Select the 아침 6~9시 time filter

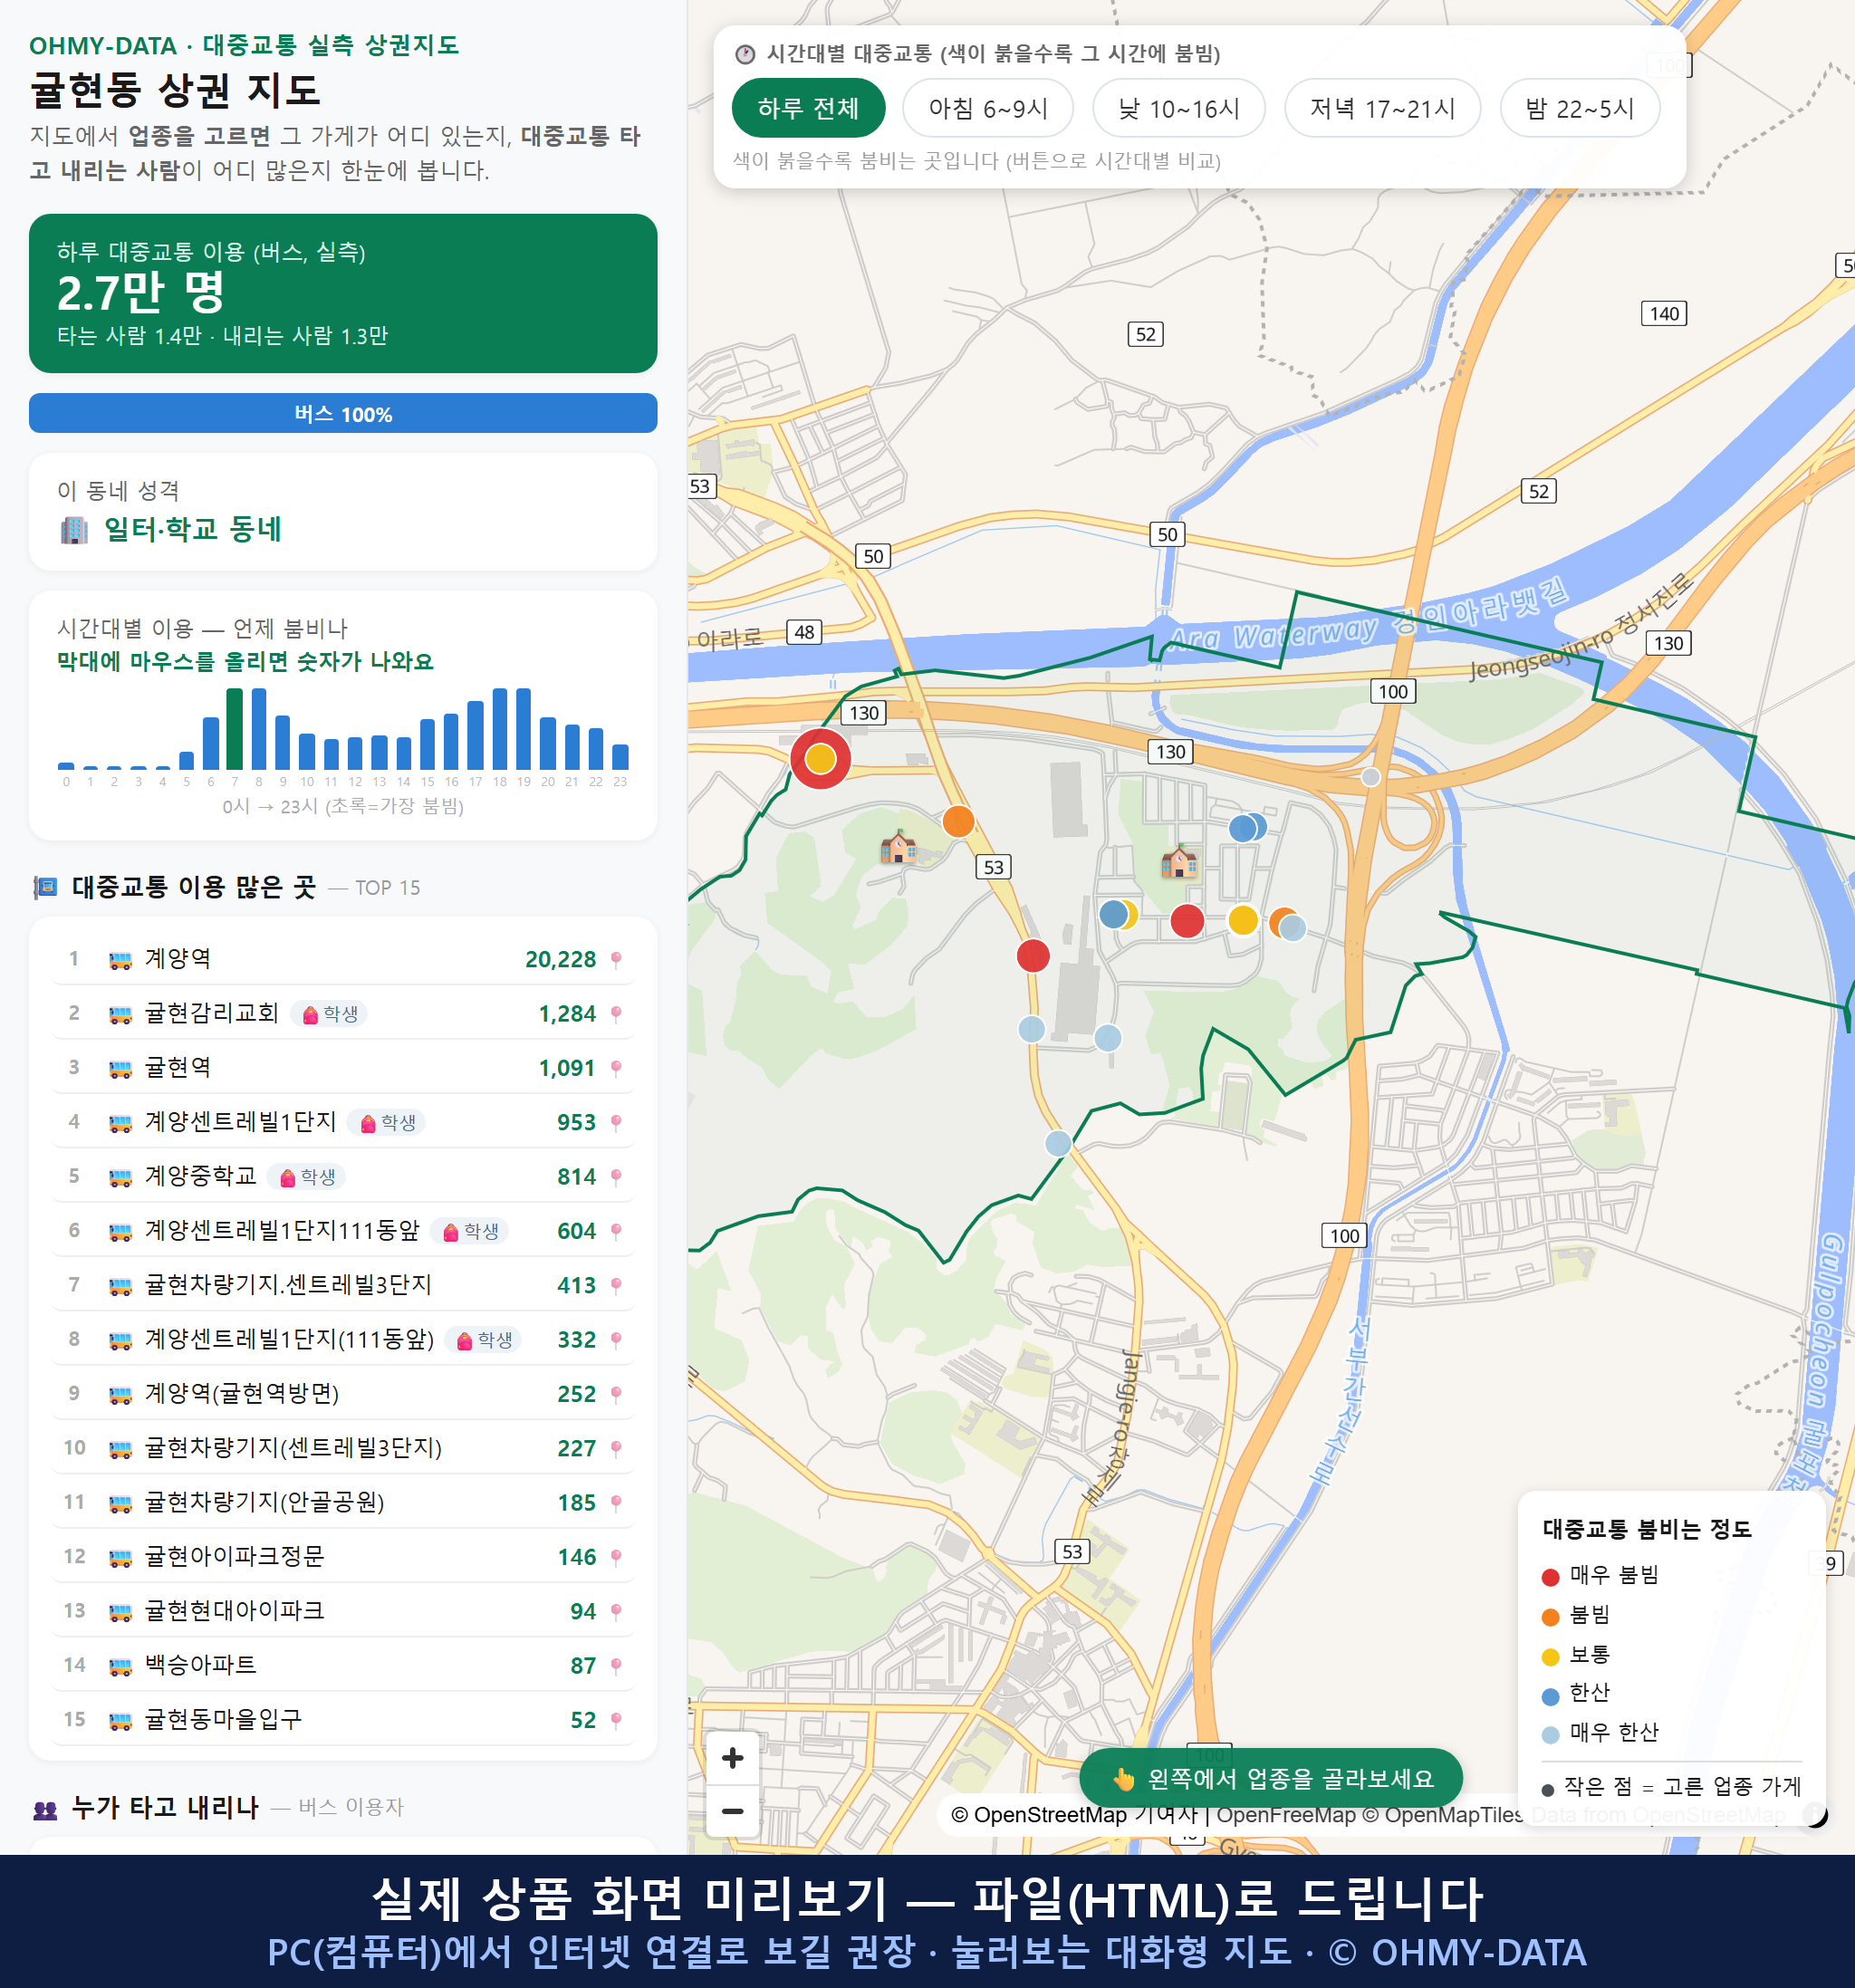click(987, 108)
